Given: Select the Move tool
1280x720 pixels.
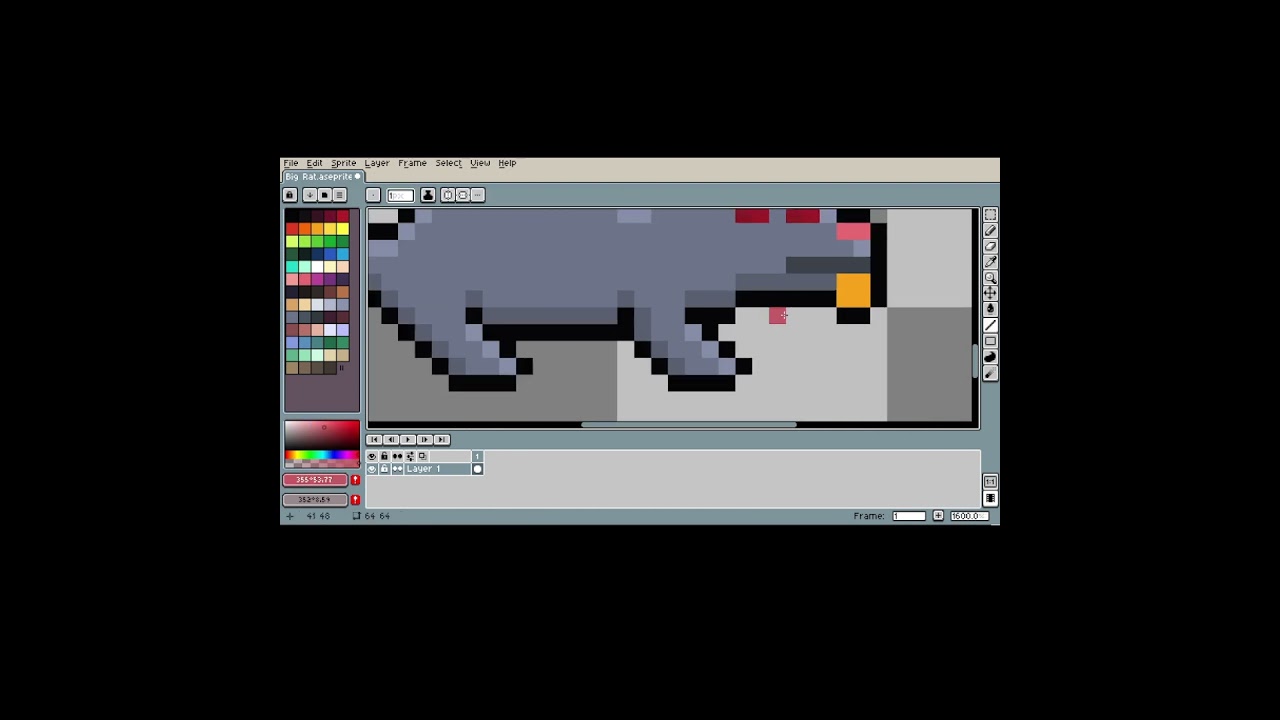Looking at the screenshot, I should (990, 293).
